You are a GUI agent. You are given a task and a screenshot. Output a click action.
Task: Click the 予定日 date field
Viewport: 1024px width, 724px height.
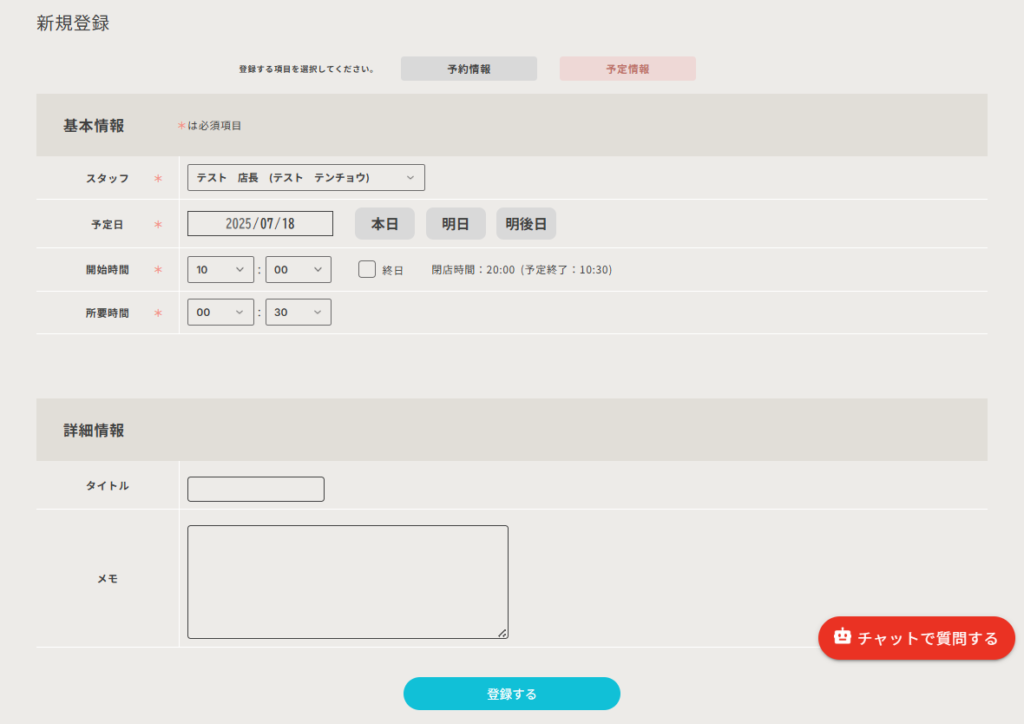[x=260, y=224]
